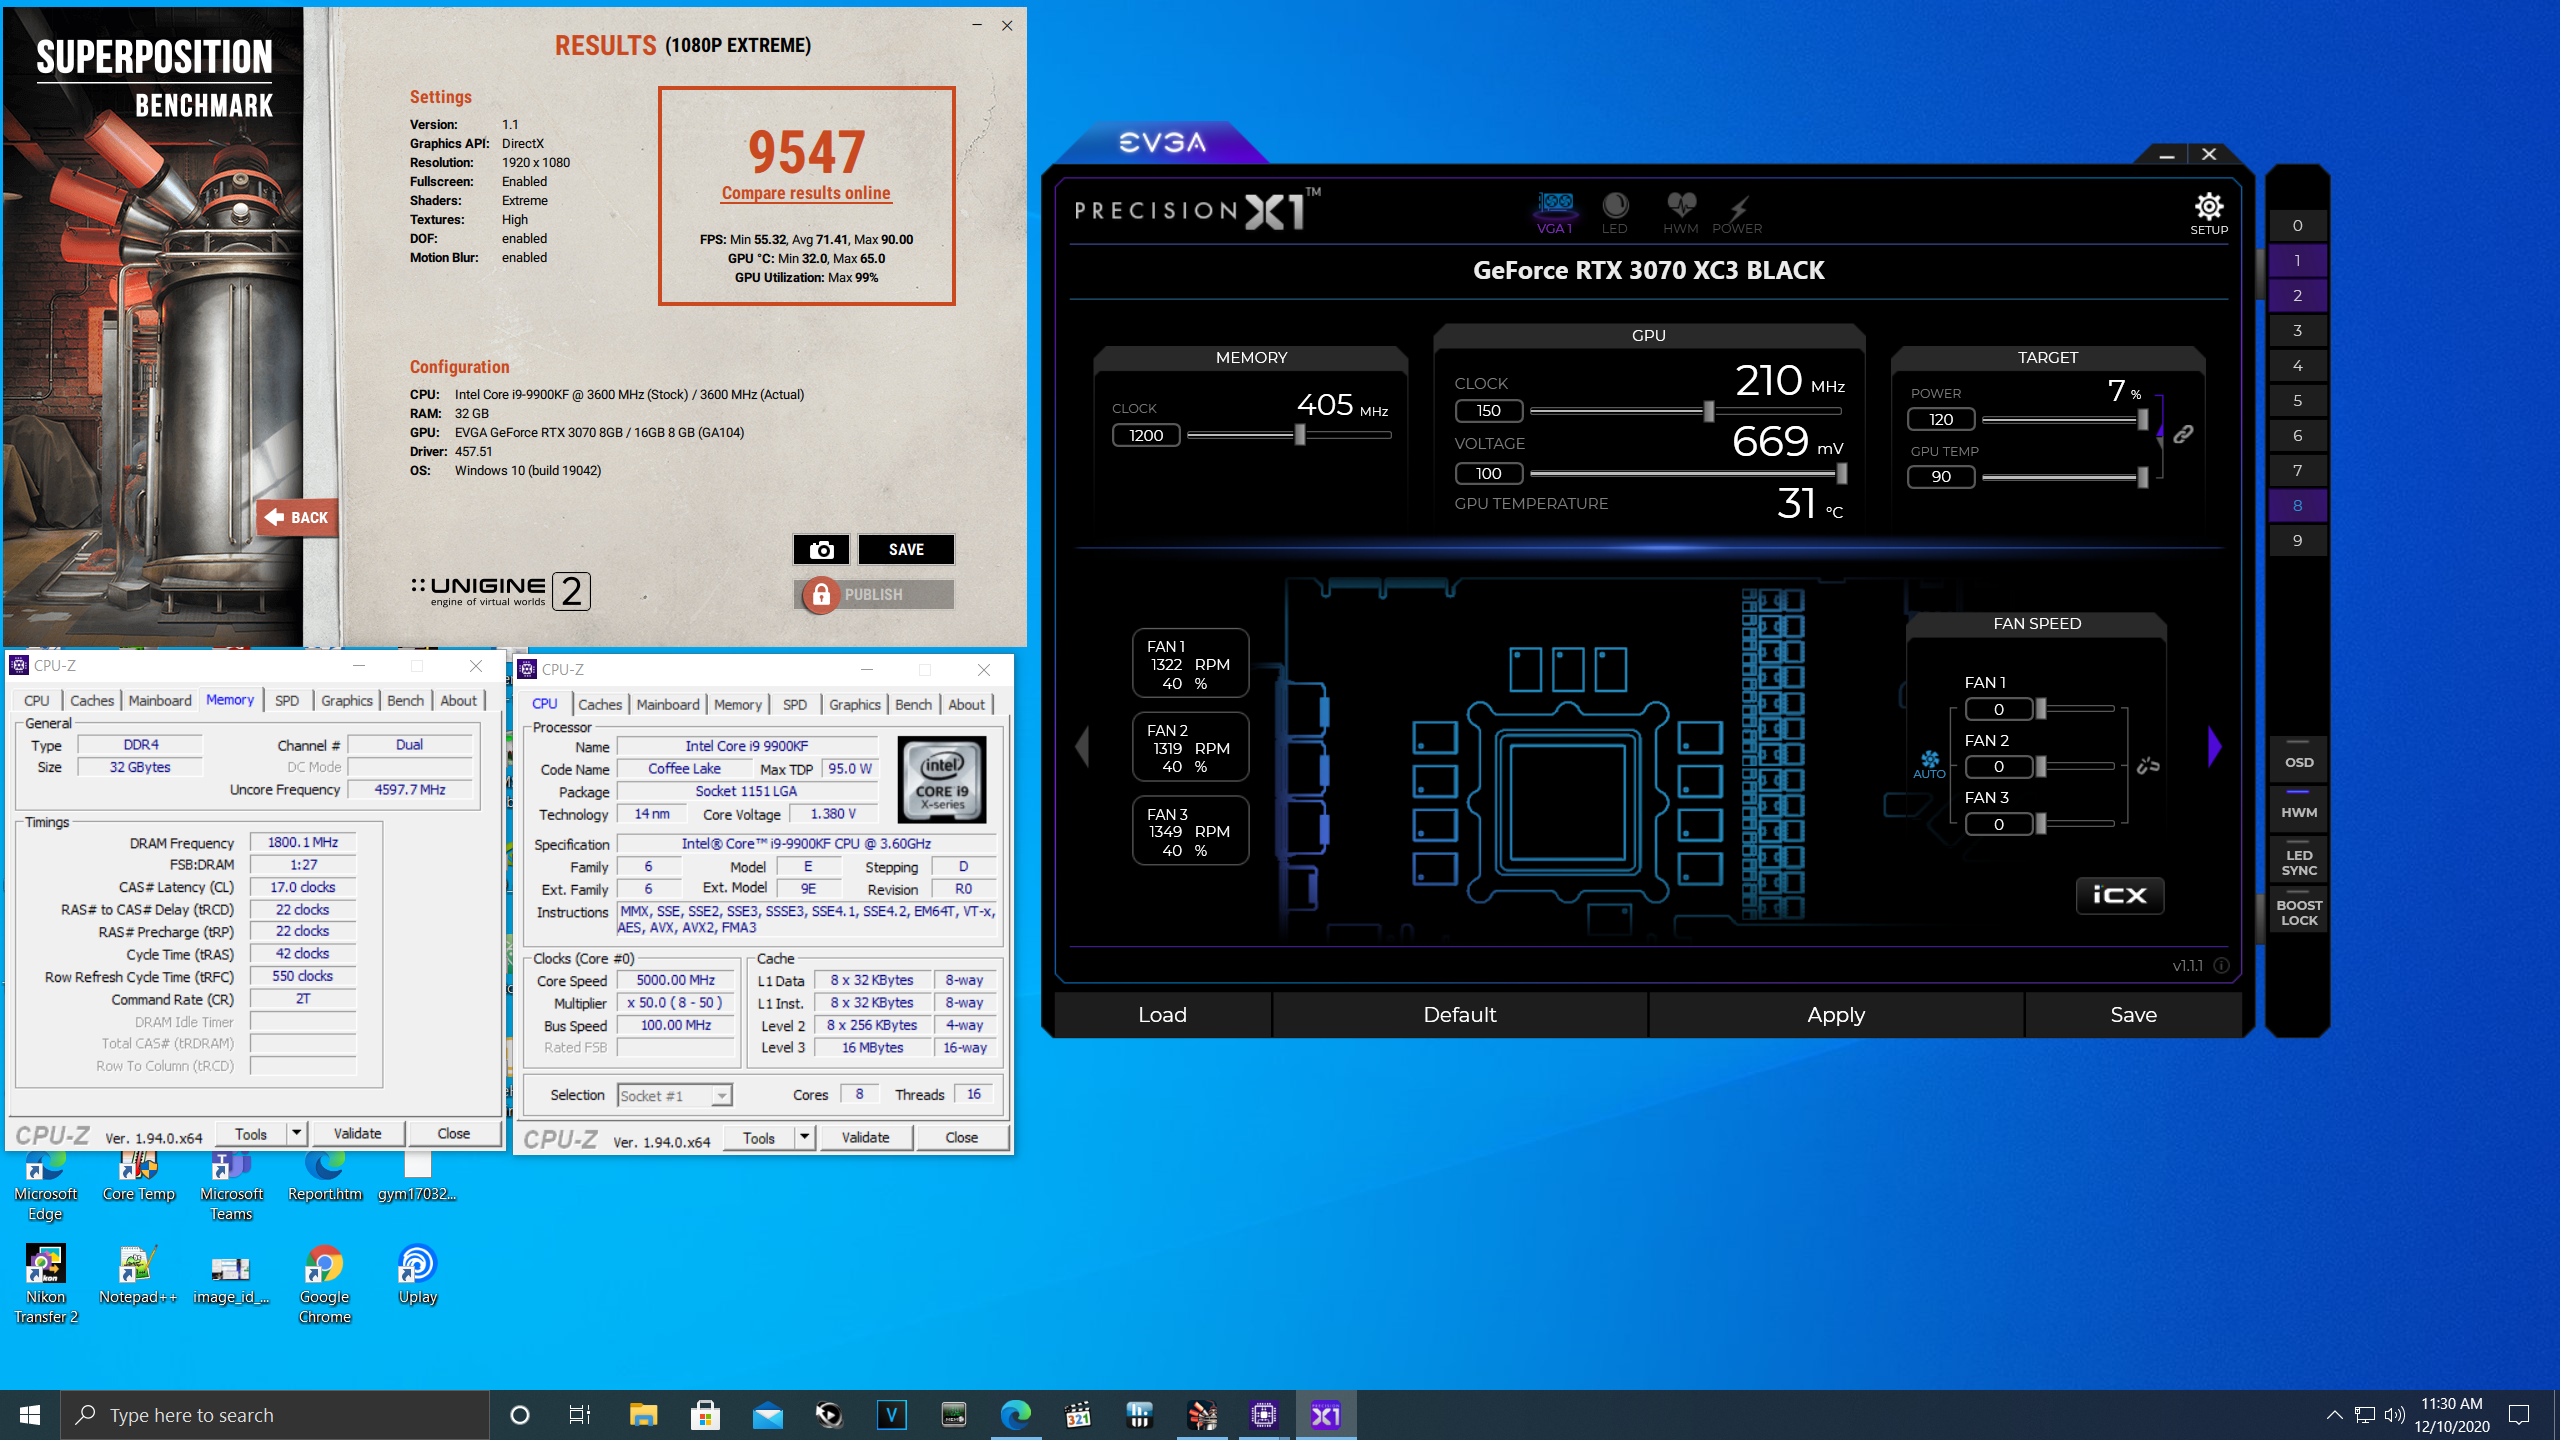Image resolution: width=2560 pixels, height=1440 pixels.
Task: Open the POWER icon in Precision X1
Action: (1738, 213)
